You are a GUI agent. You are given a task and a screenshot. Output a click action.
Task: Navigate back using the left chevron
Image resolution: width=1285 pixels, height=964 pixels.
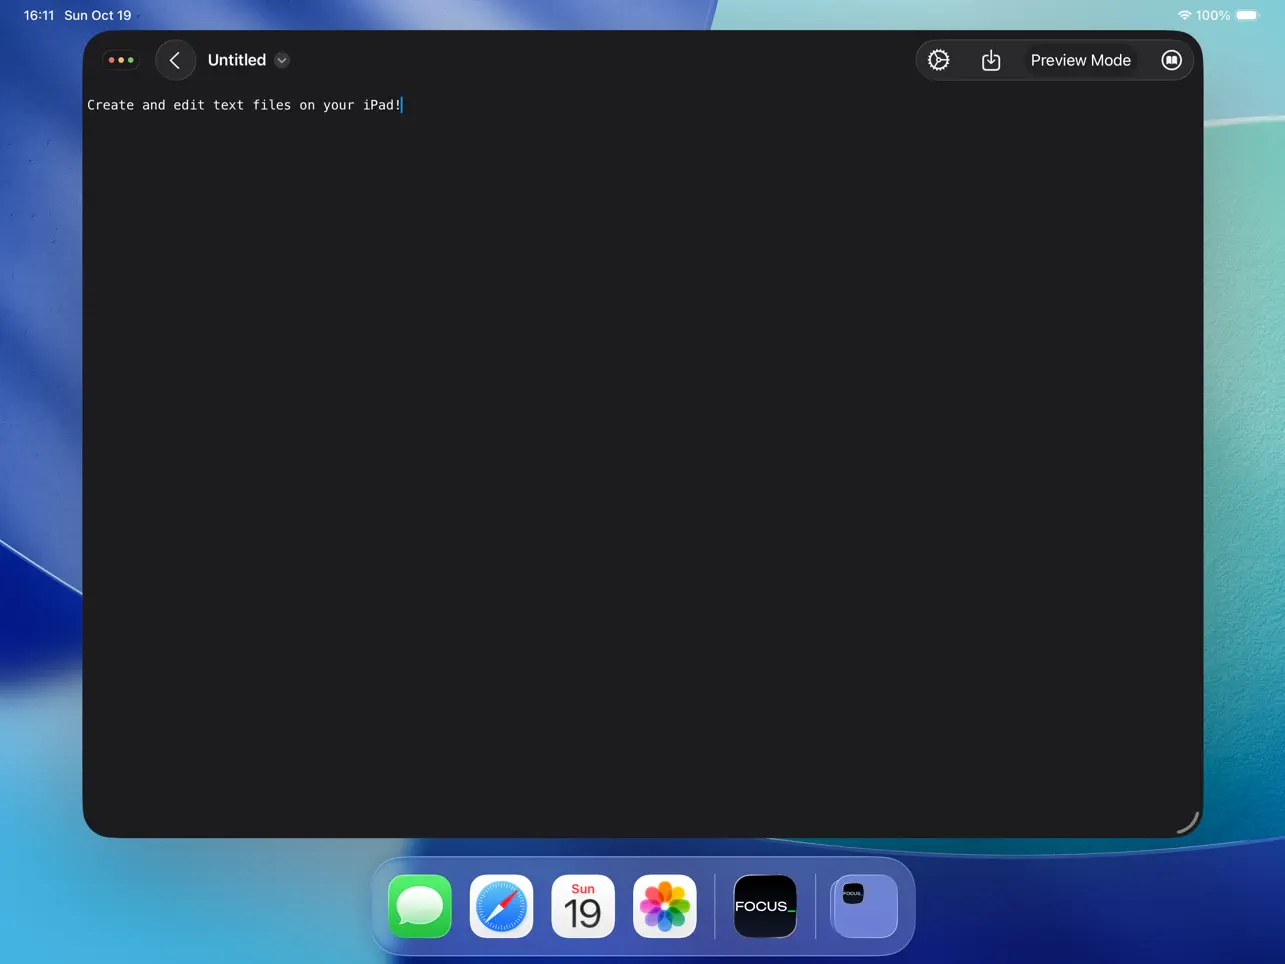point(175,59)
